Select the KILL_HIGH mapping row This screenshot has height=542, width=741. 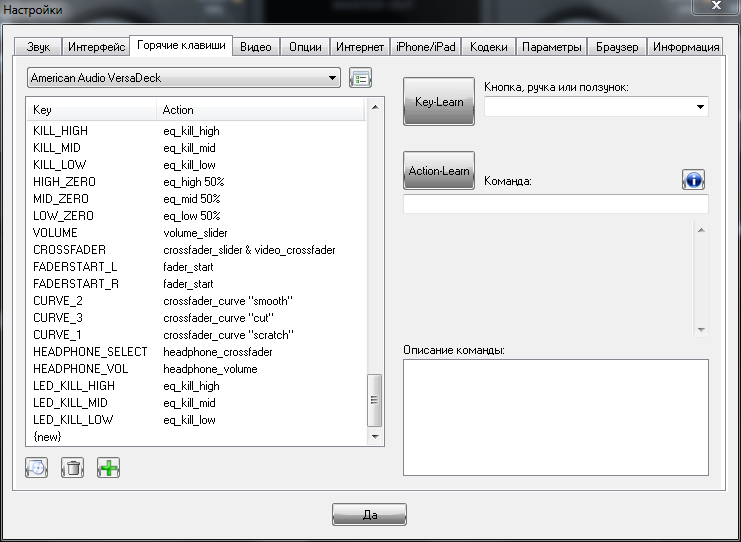pyautogui.click(x=196, y=131)
